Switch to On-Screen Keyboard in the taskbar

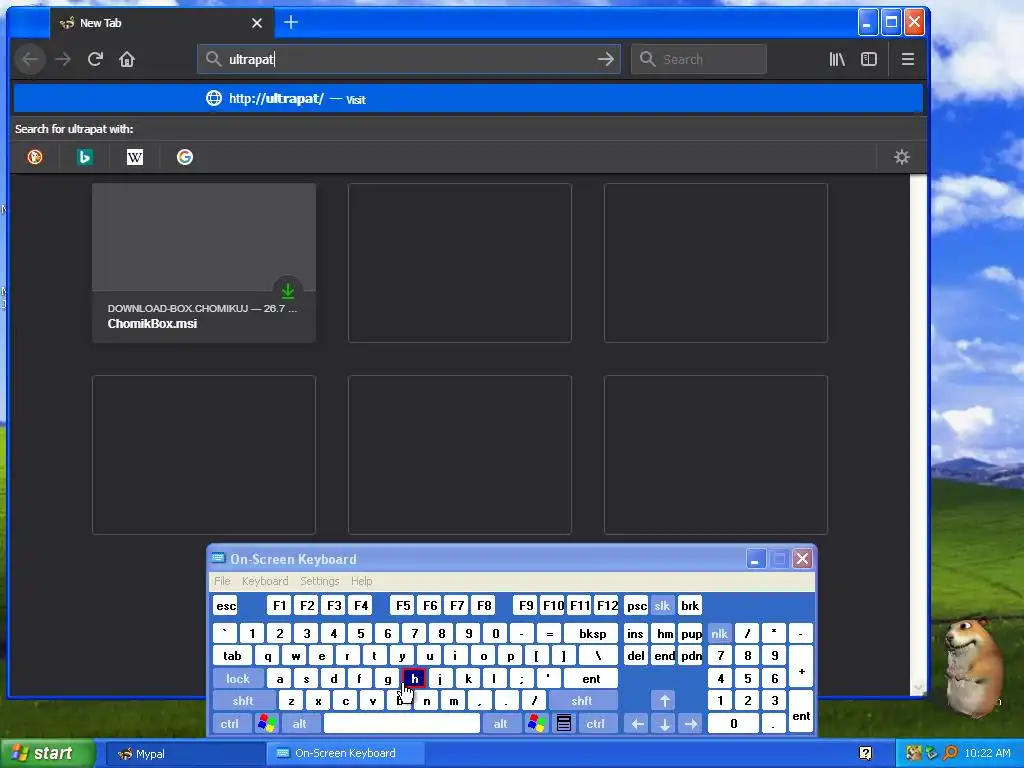345,754
